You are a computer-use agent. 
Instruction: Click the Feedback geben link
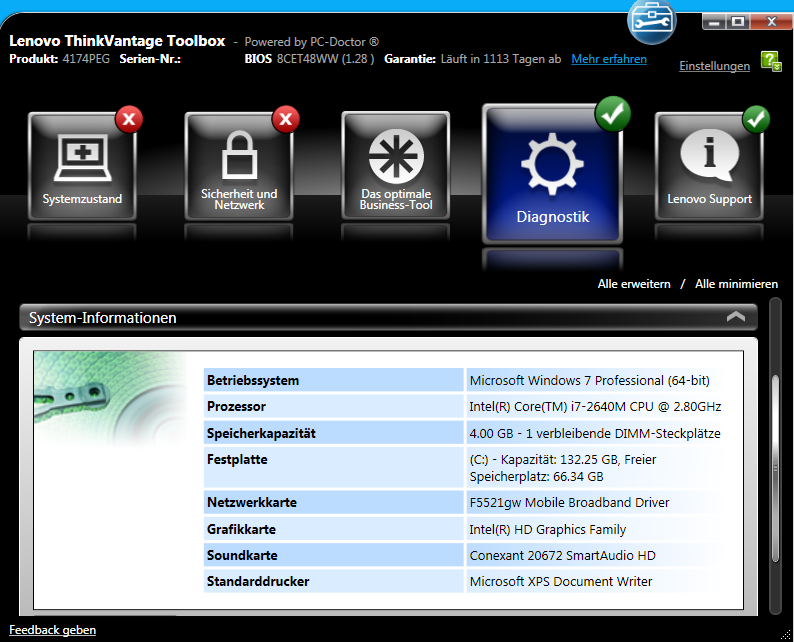coord(52,630)
